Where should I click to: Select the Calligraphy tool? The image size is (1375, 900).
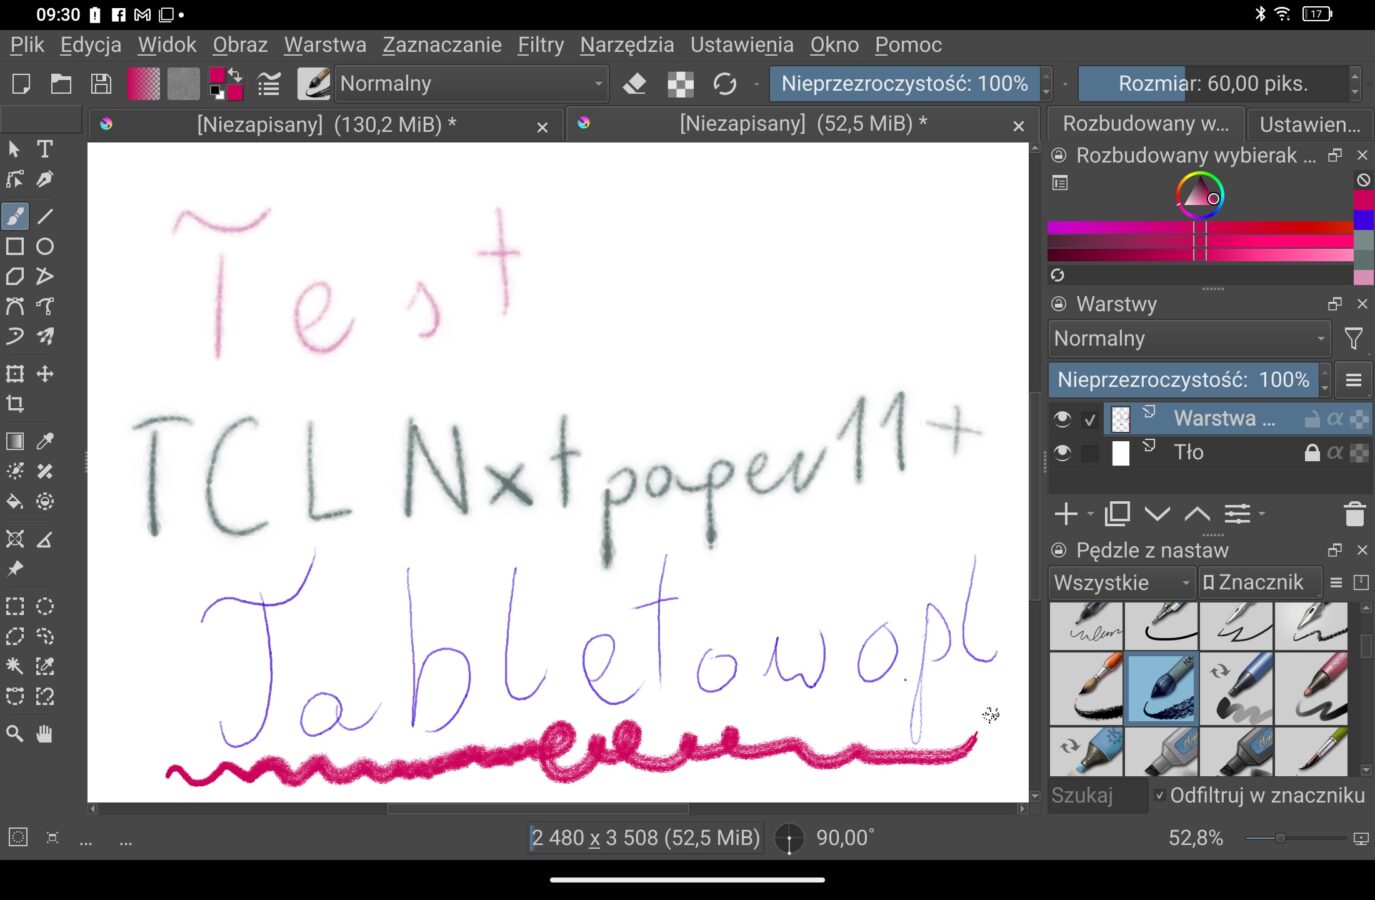[x=45, y=179]
